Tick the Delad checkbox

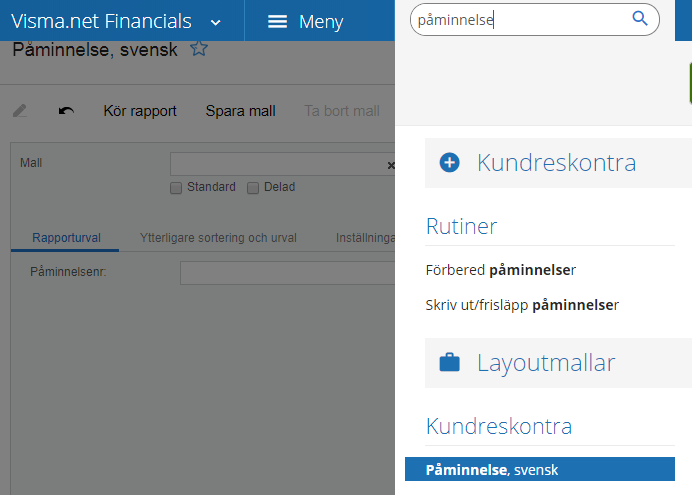click(x=253, y=188)
